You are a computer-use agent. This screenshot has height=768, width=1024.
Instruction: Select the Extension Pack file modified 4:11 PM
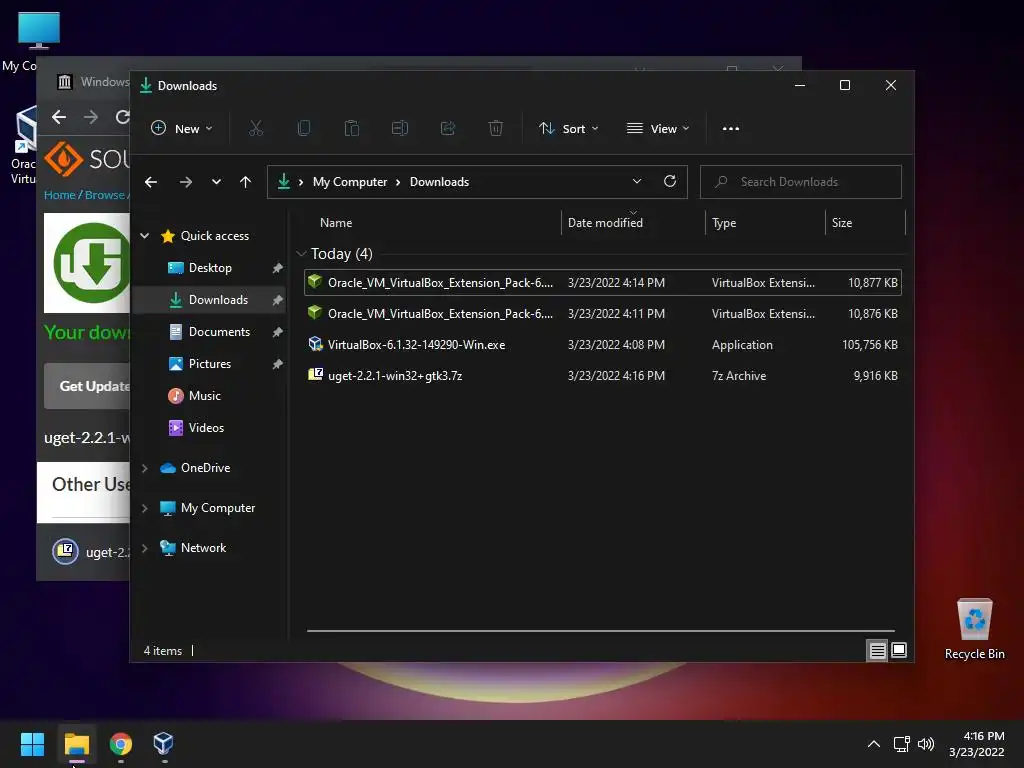pyautogui.click(x=603, y=313)
